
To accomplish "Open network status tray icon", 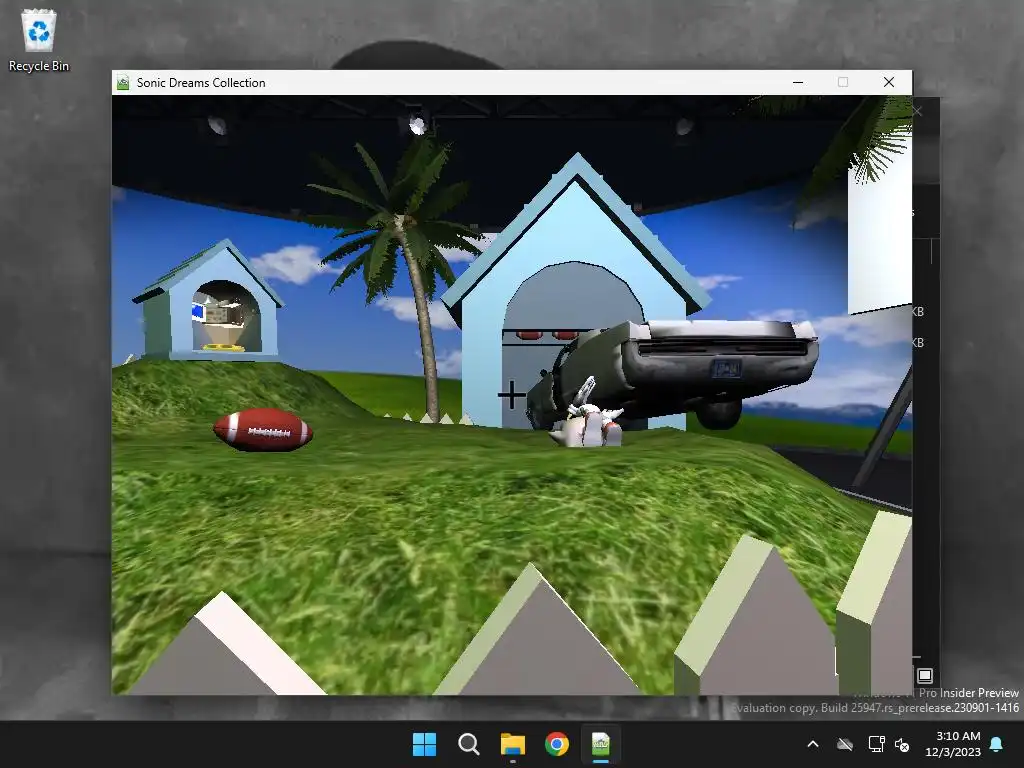I will 876,744.
